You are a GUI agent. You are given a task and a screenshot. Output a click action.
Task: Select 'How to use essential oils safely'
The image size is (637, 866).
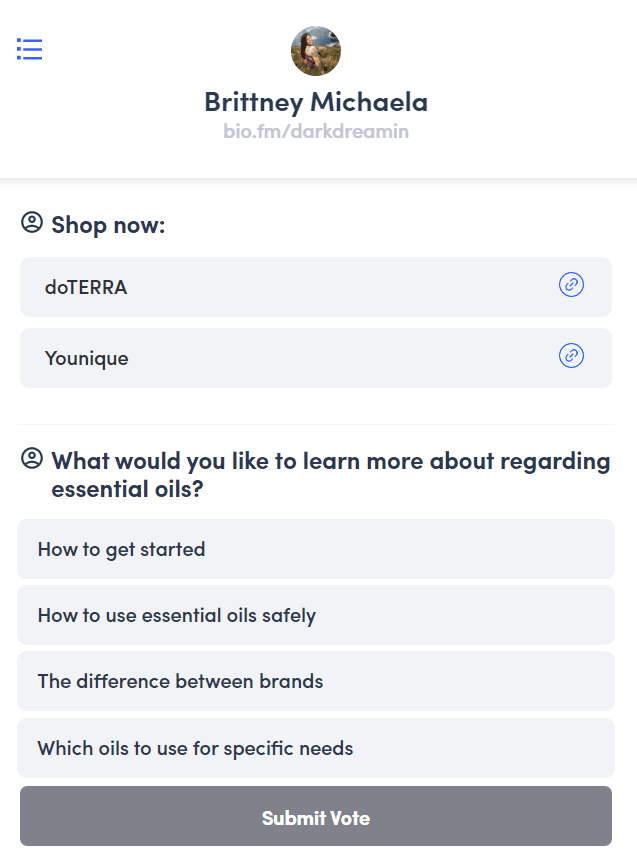click(x=316, y=615)
